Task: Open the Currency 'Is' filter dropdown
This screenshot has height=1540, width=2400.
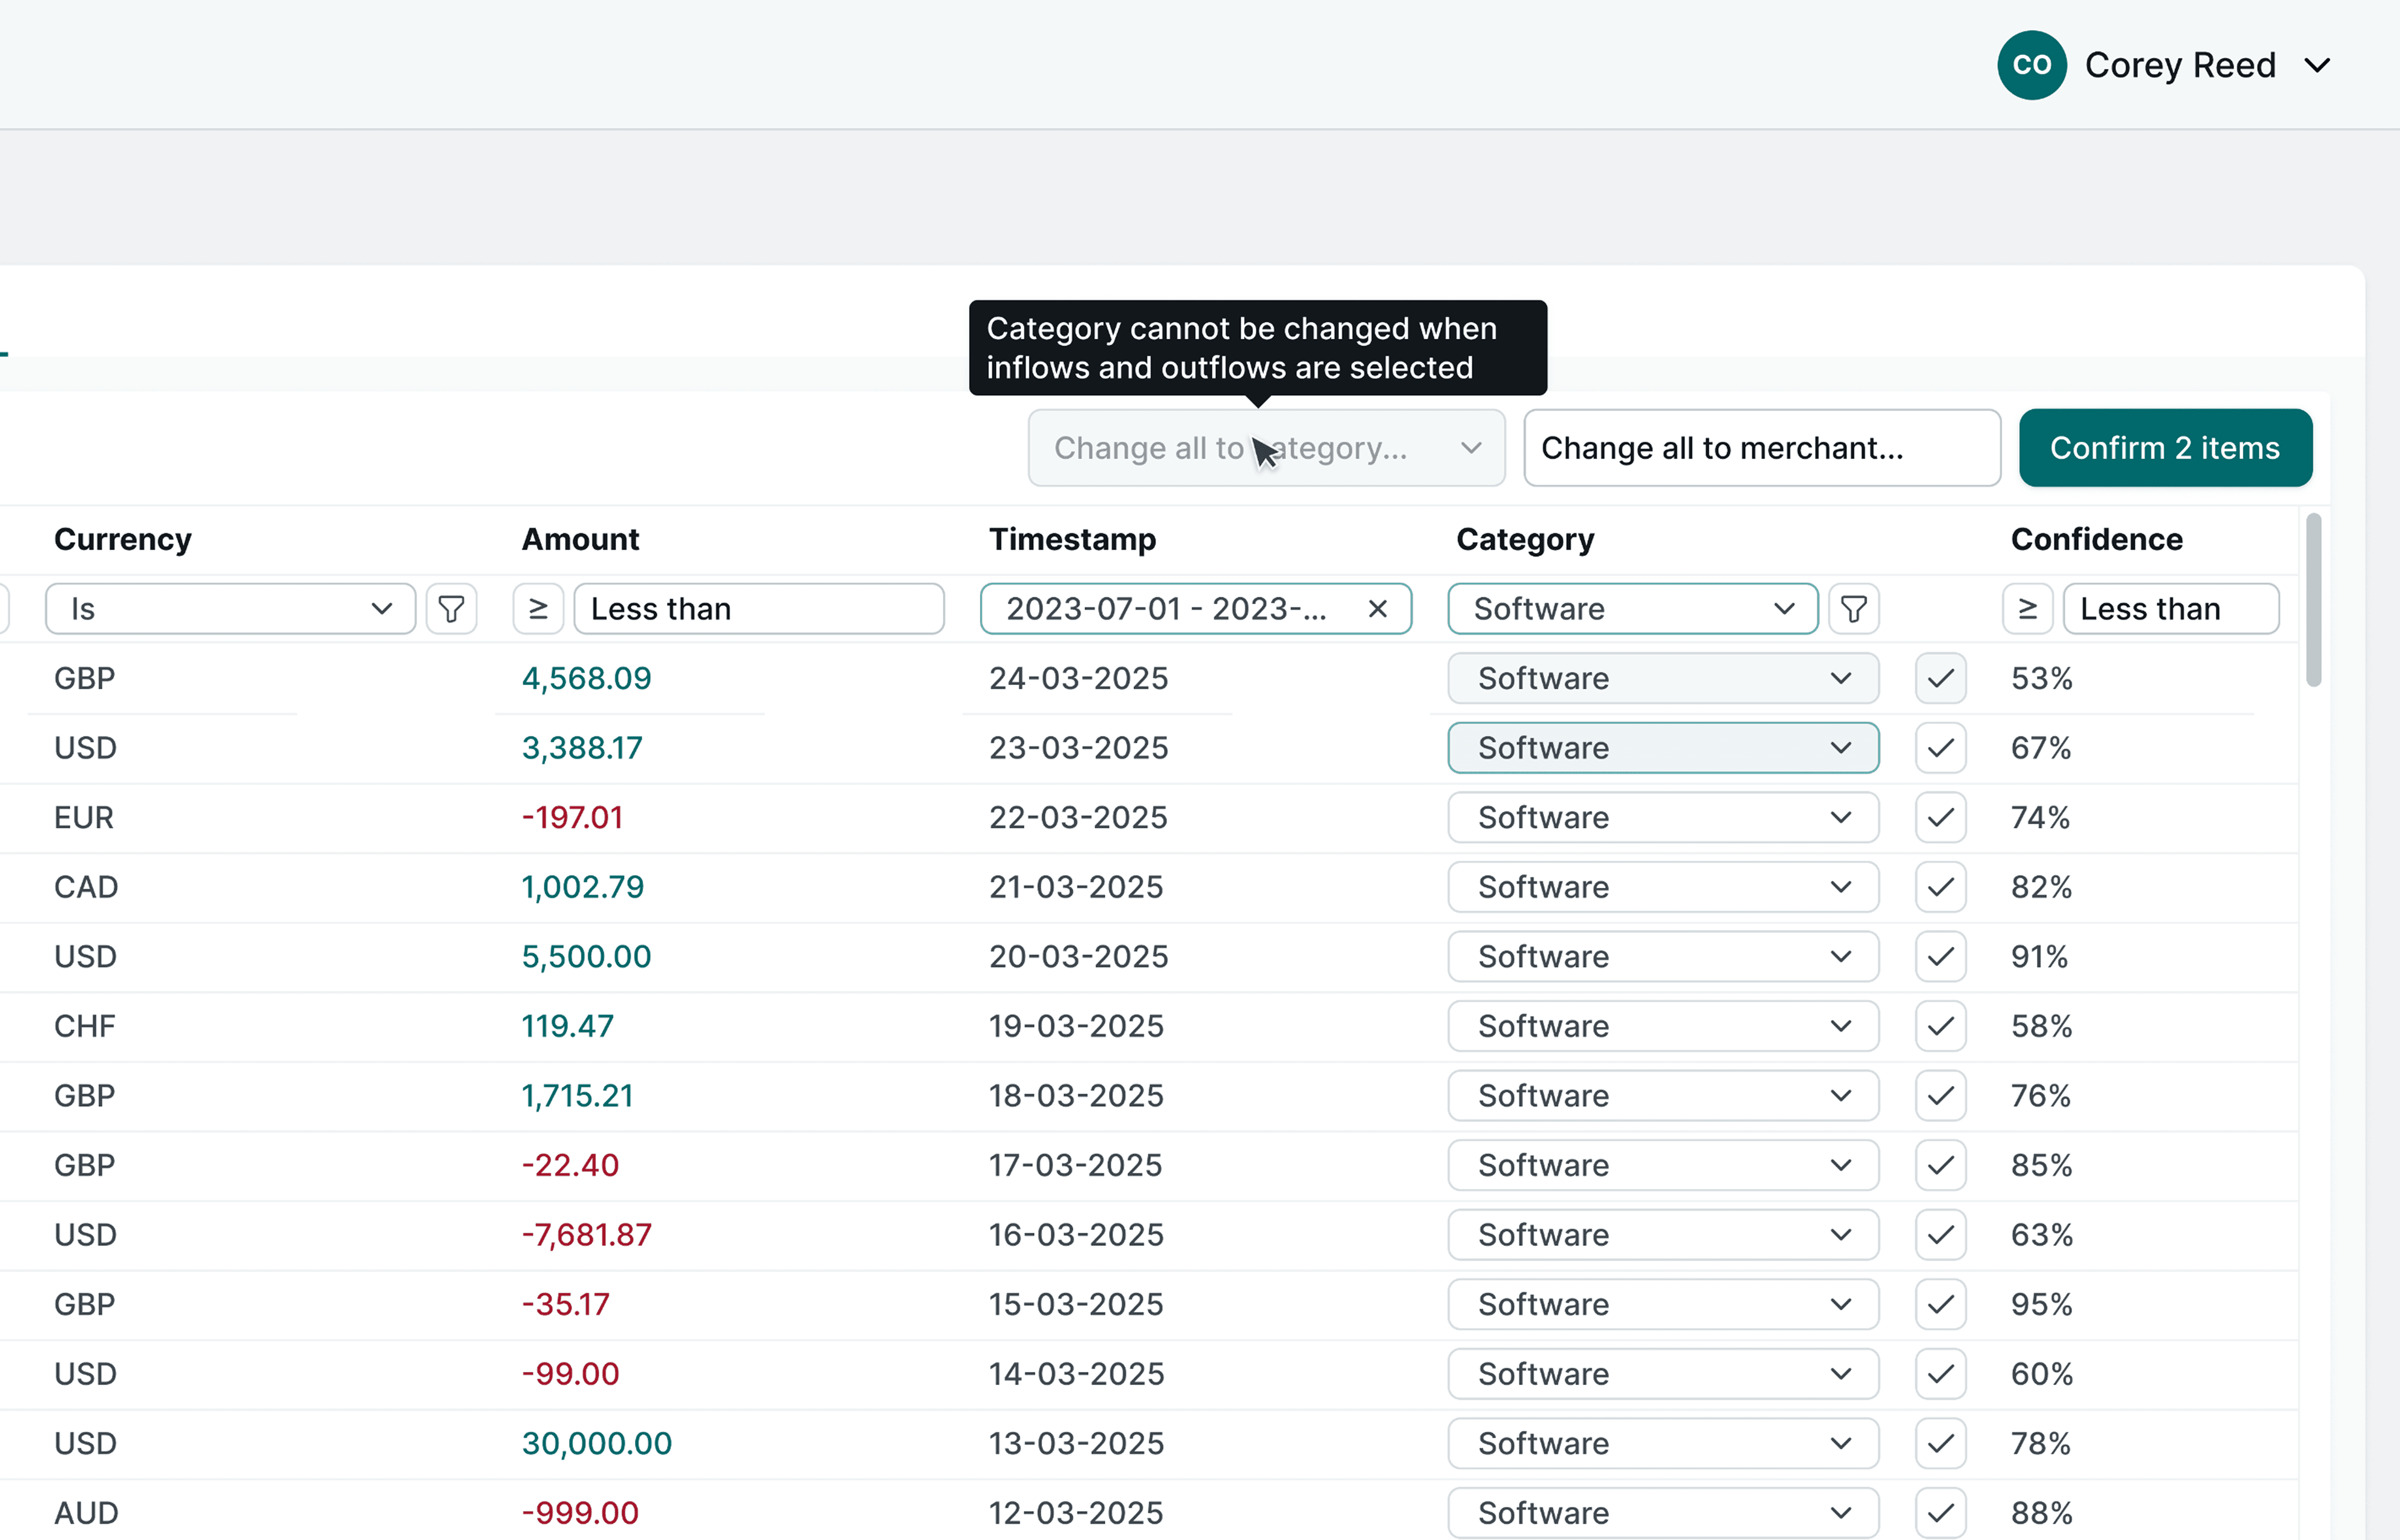Action: (x=230, y=609)
